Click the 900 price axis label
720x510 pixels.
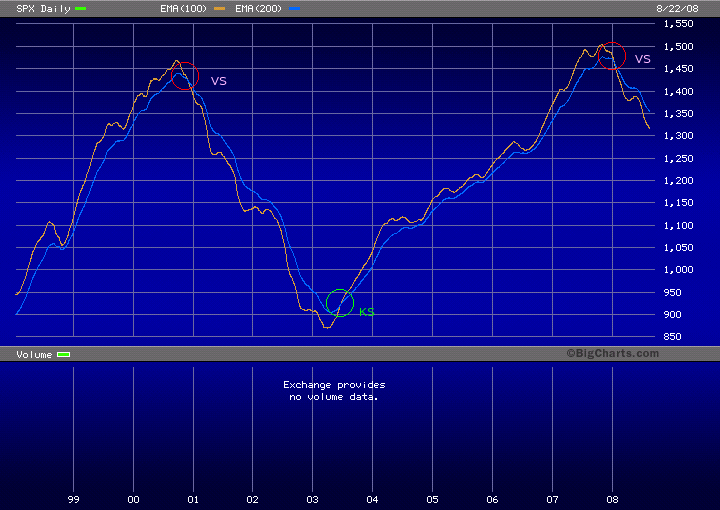tap(672, 314)
